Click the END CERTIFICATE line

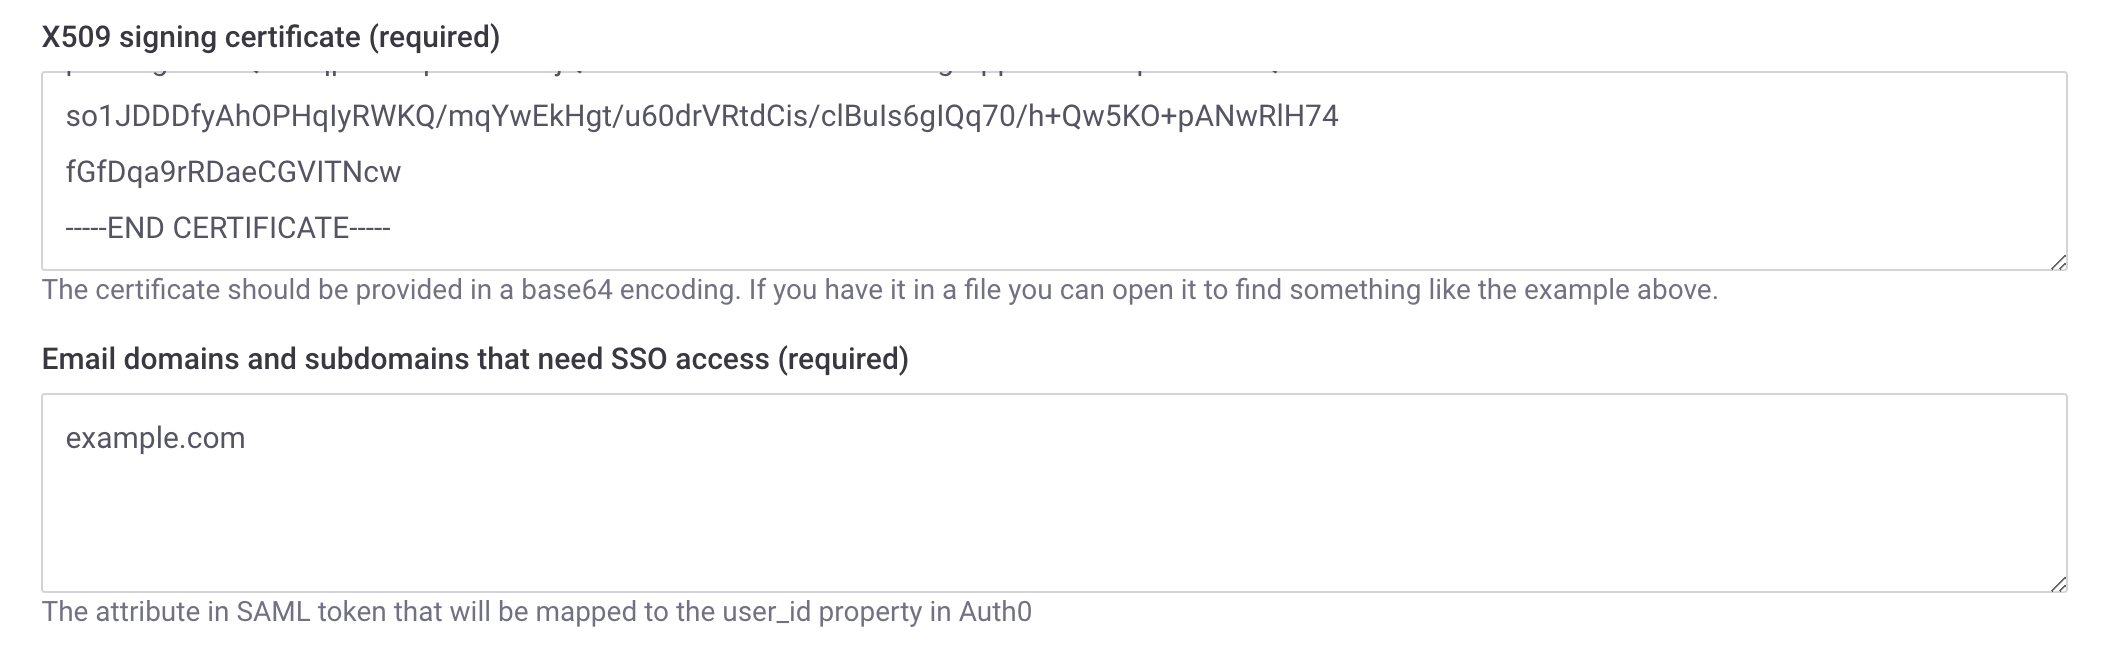click(x=225, y=229)
